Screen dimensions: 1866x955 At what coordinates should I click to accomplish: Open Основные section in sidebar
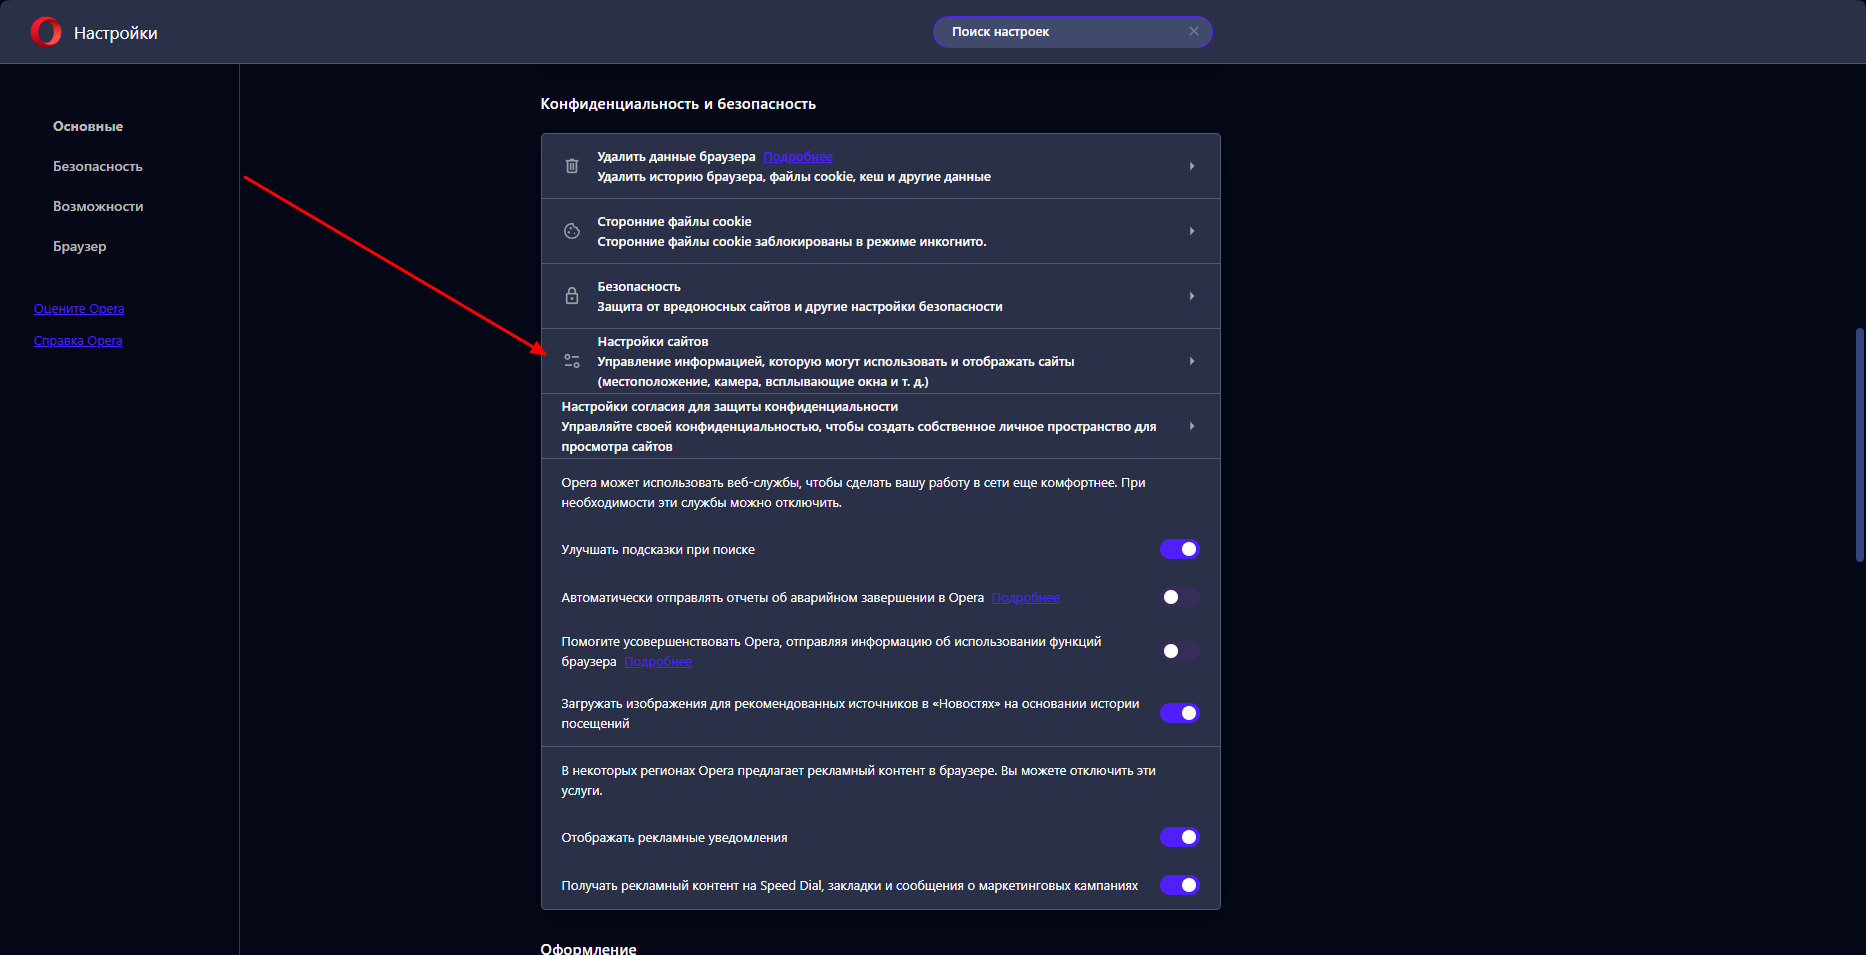tap(88, 126)
